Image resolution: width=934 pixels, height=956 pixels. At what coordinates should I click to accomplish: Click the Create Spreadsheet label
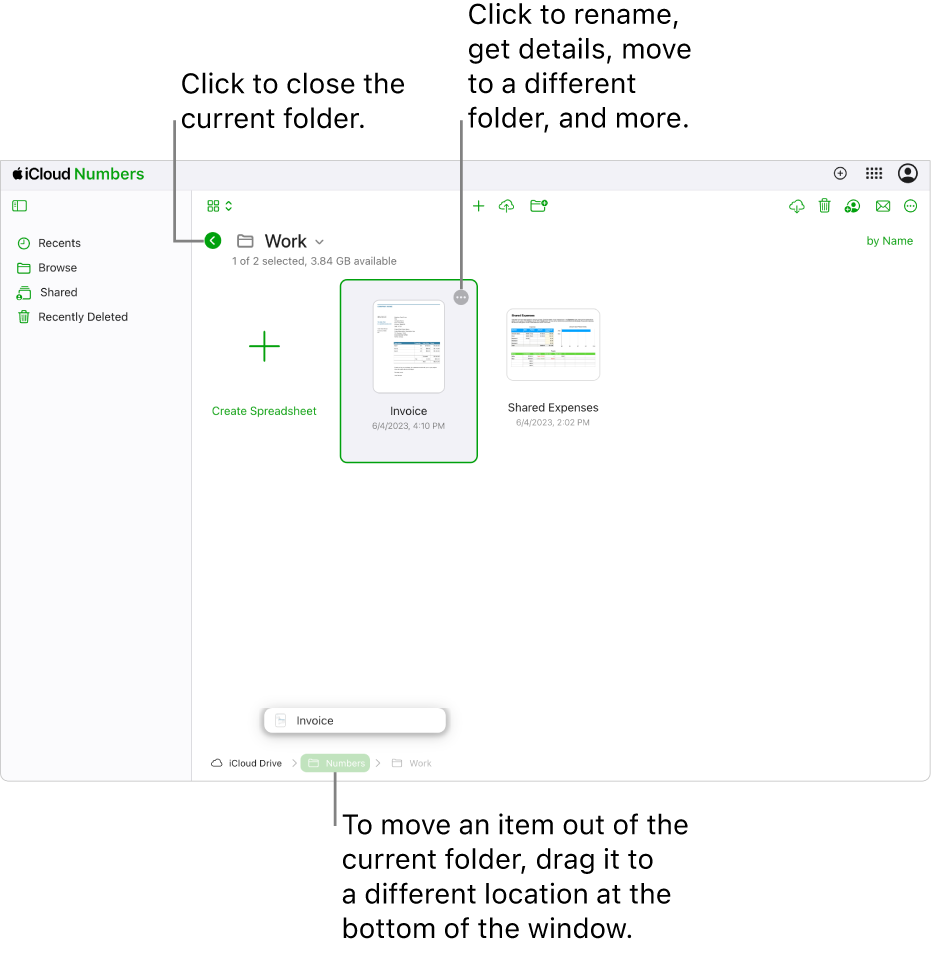click(x=264, y=411)
